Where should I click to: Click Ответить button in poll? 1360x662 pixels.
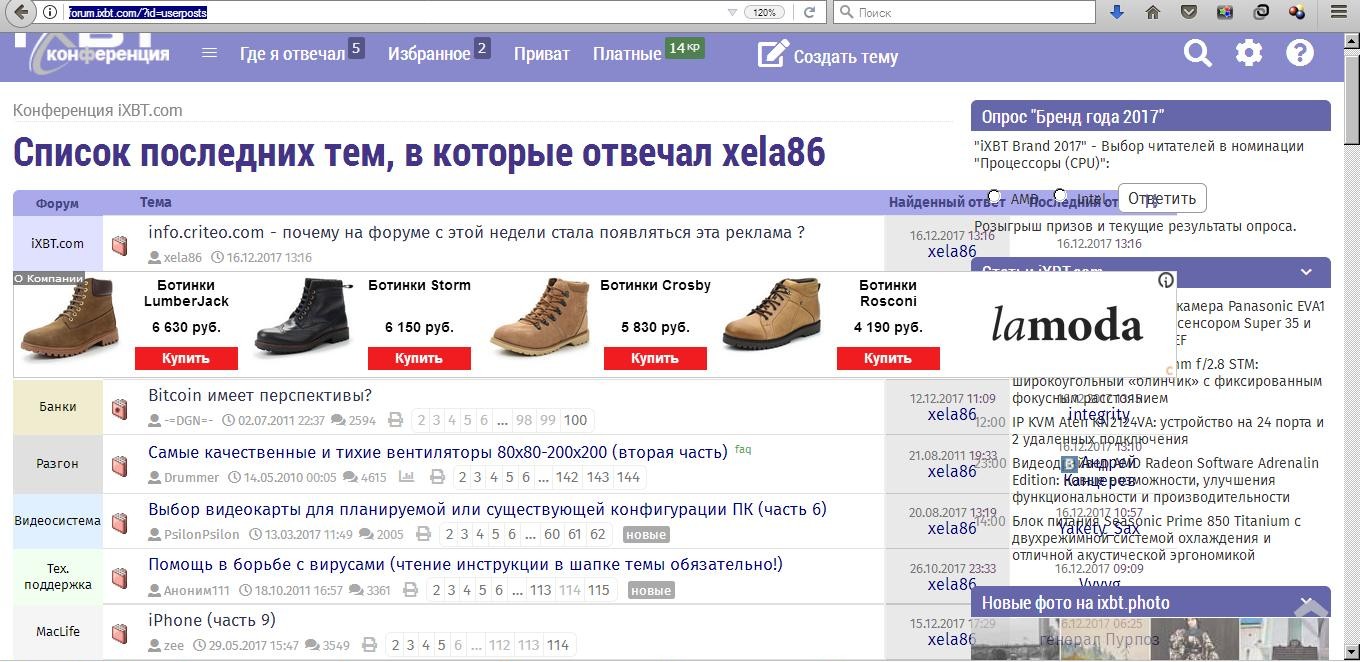pos(1162,198)
